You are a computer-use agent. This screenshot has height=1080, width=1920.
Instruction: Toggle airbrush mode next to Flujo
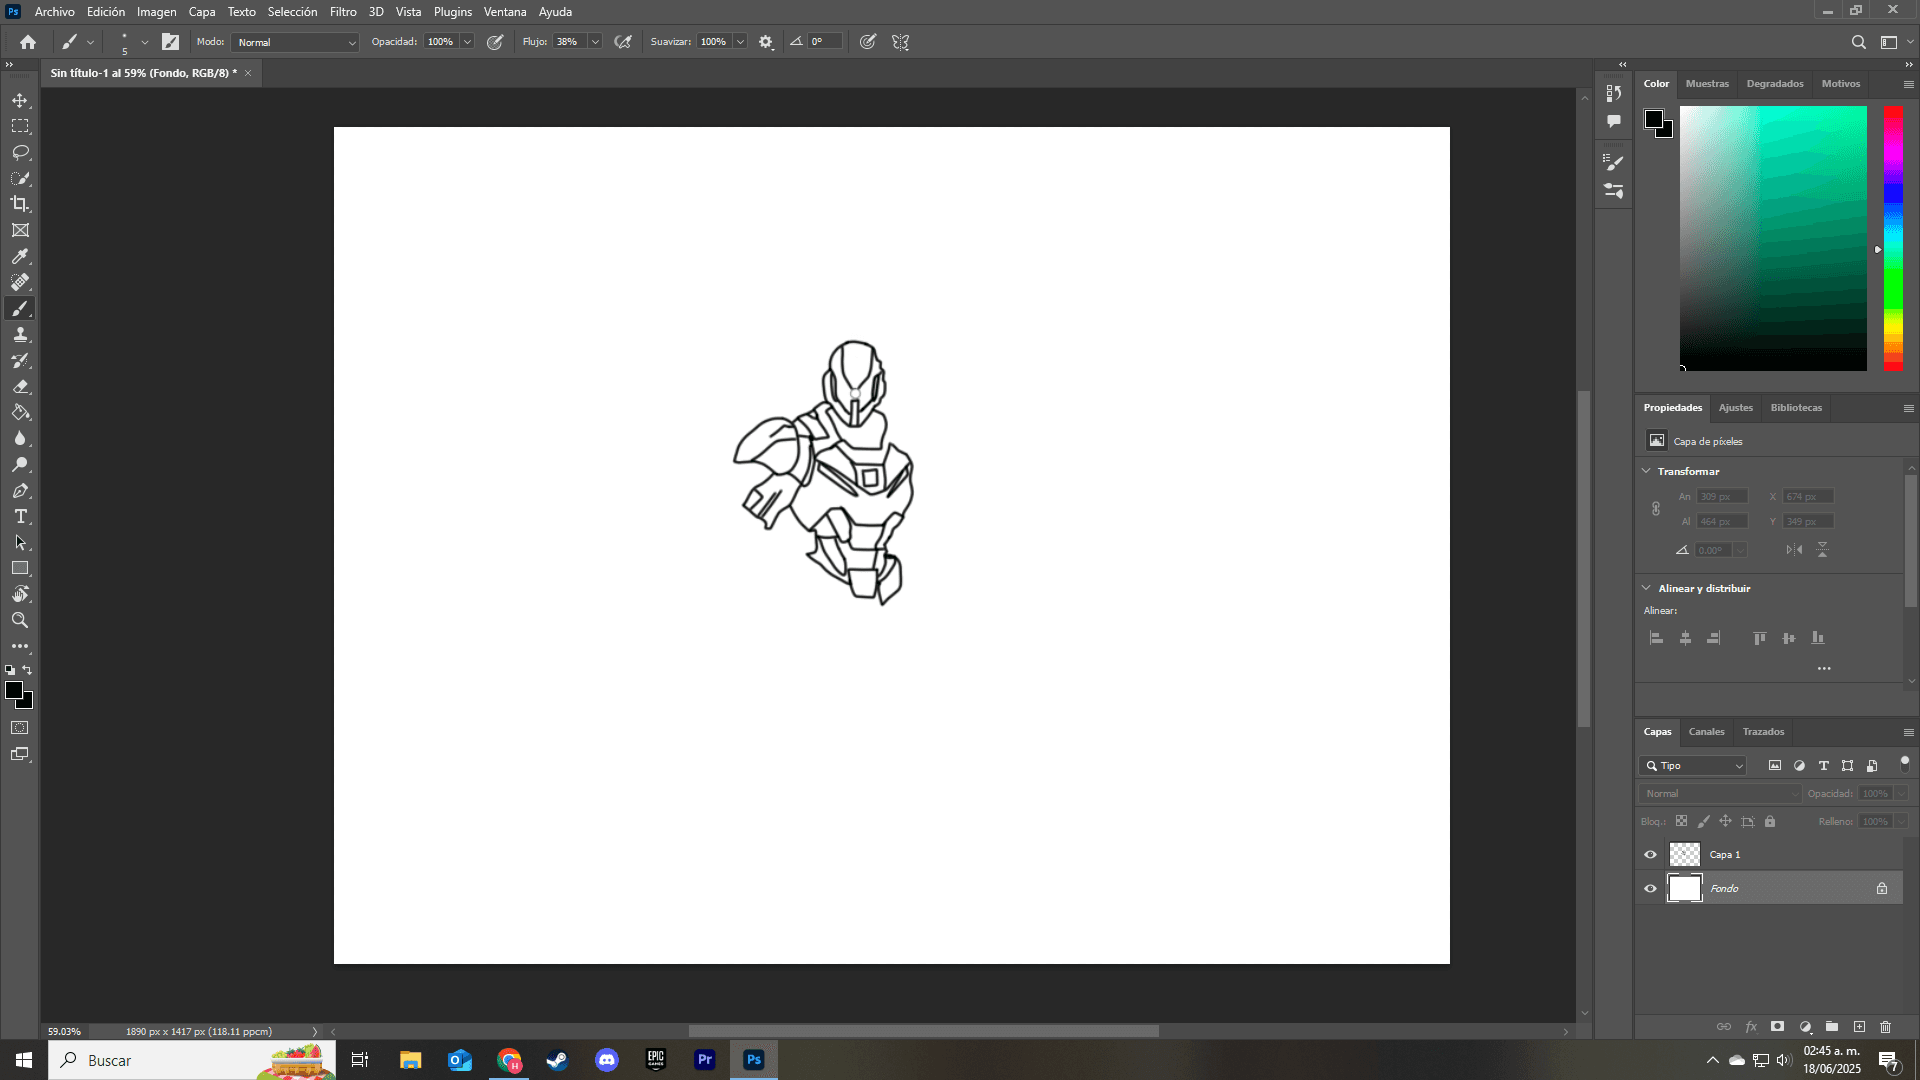pyautogui.click(x=623, y=42)
